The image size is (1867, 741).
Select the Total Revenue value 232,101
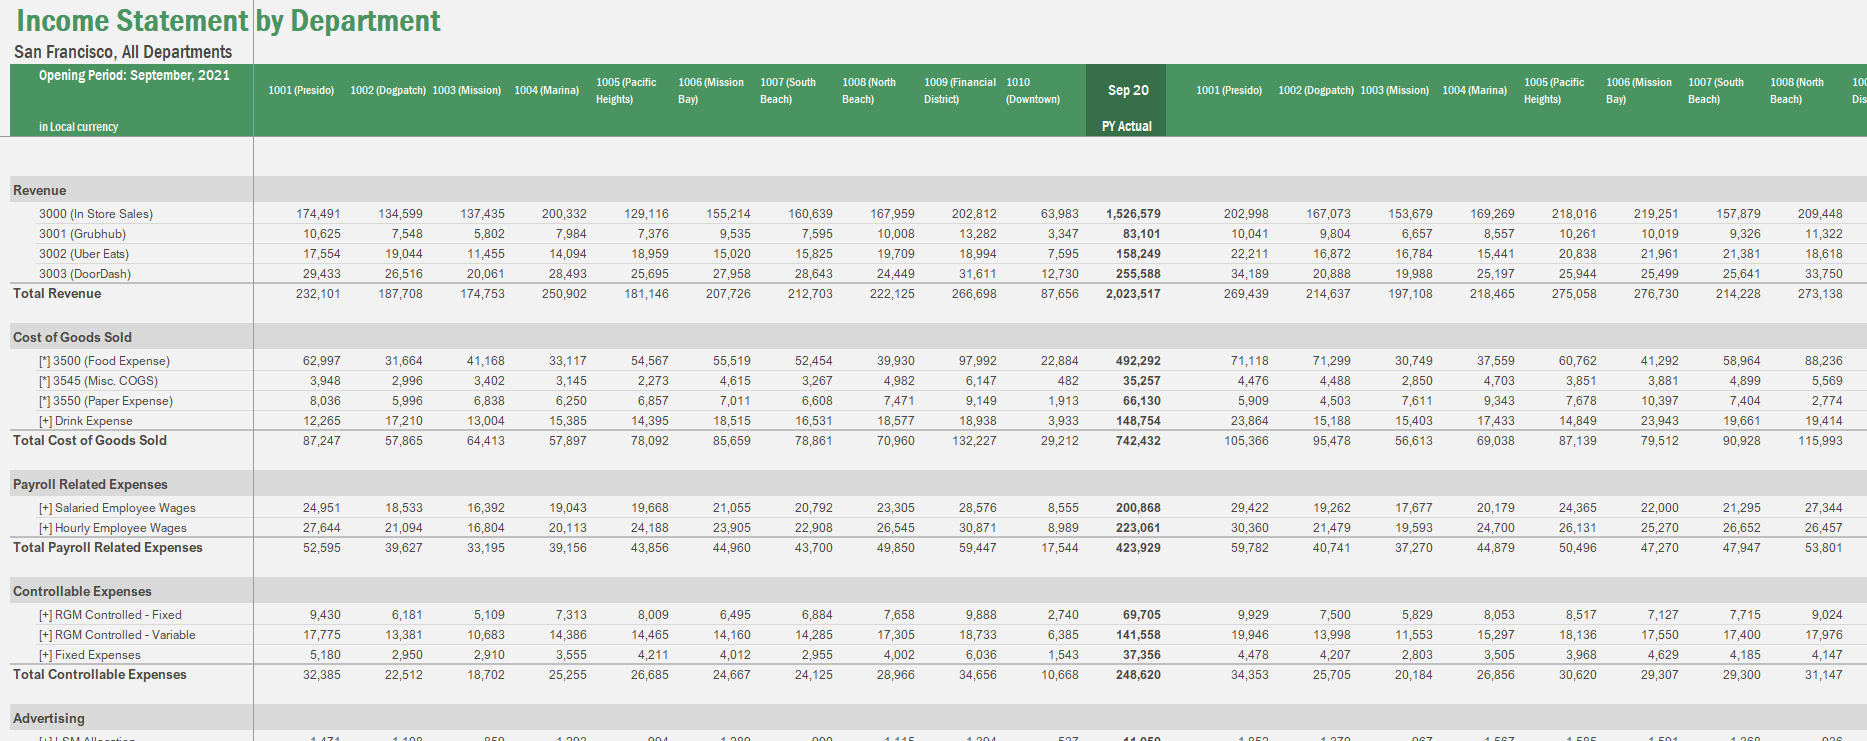pyautogui.click(x=318, y=294)
